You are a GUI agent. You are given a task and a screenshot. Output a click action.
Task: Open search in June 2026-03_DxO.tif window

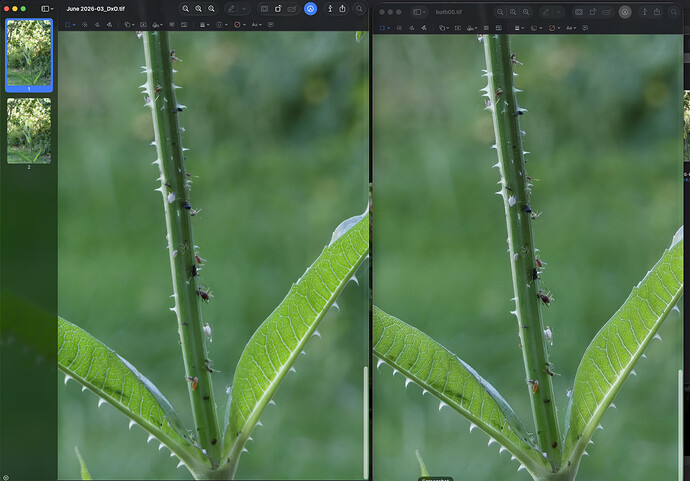click(x=360, y=9)
